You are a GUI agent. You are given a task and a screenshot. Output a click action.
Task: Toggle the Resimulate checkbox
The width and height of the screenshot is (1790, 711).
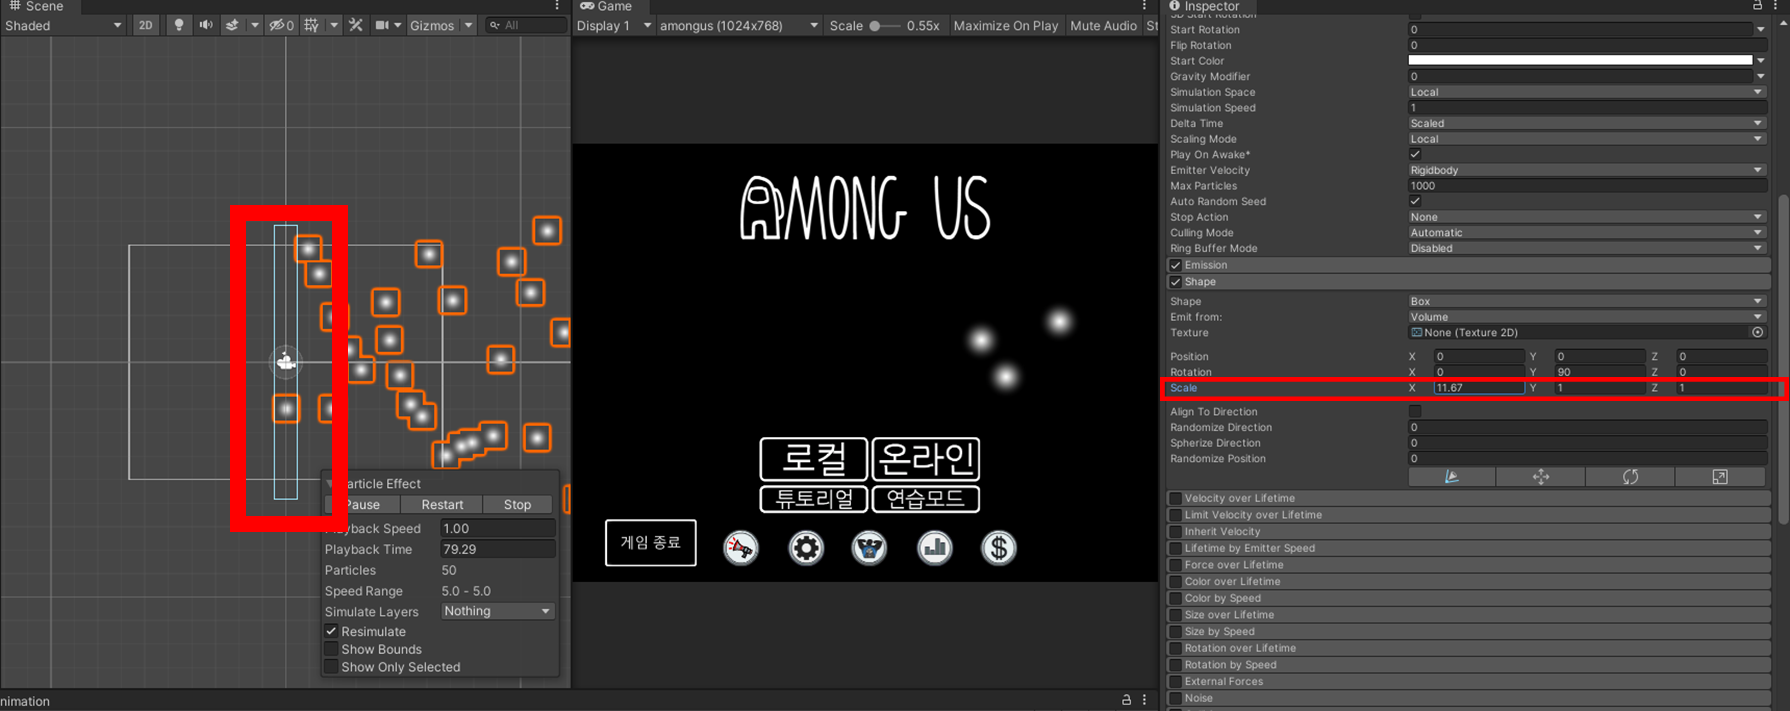[x=331, y=631]
